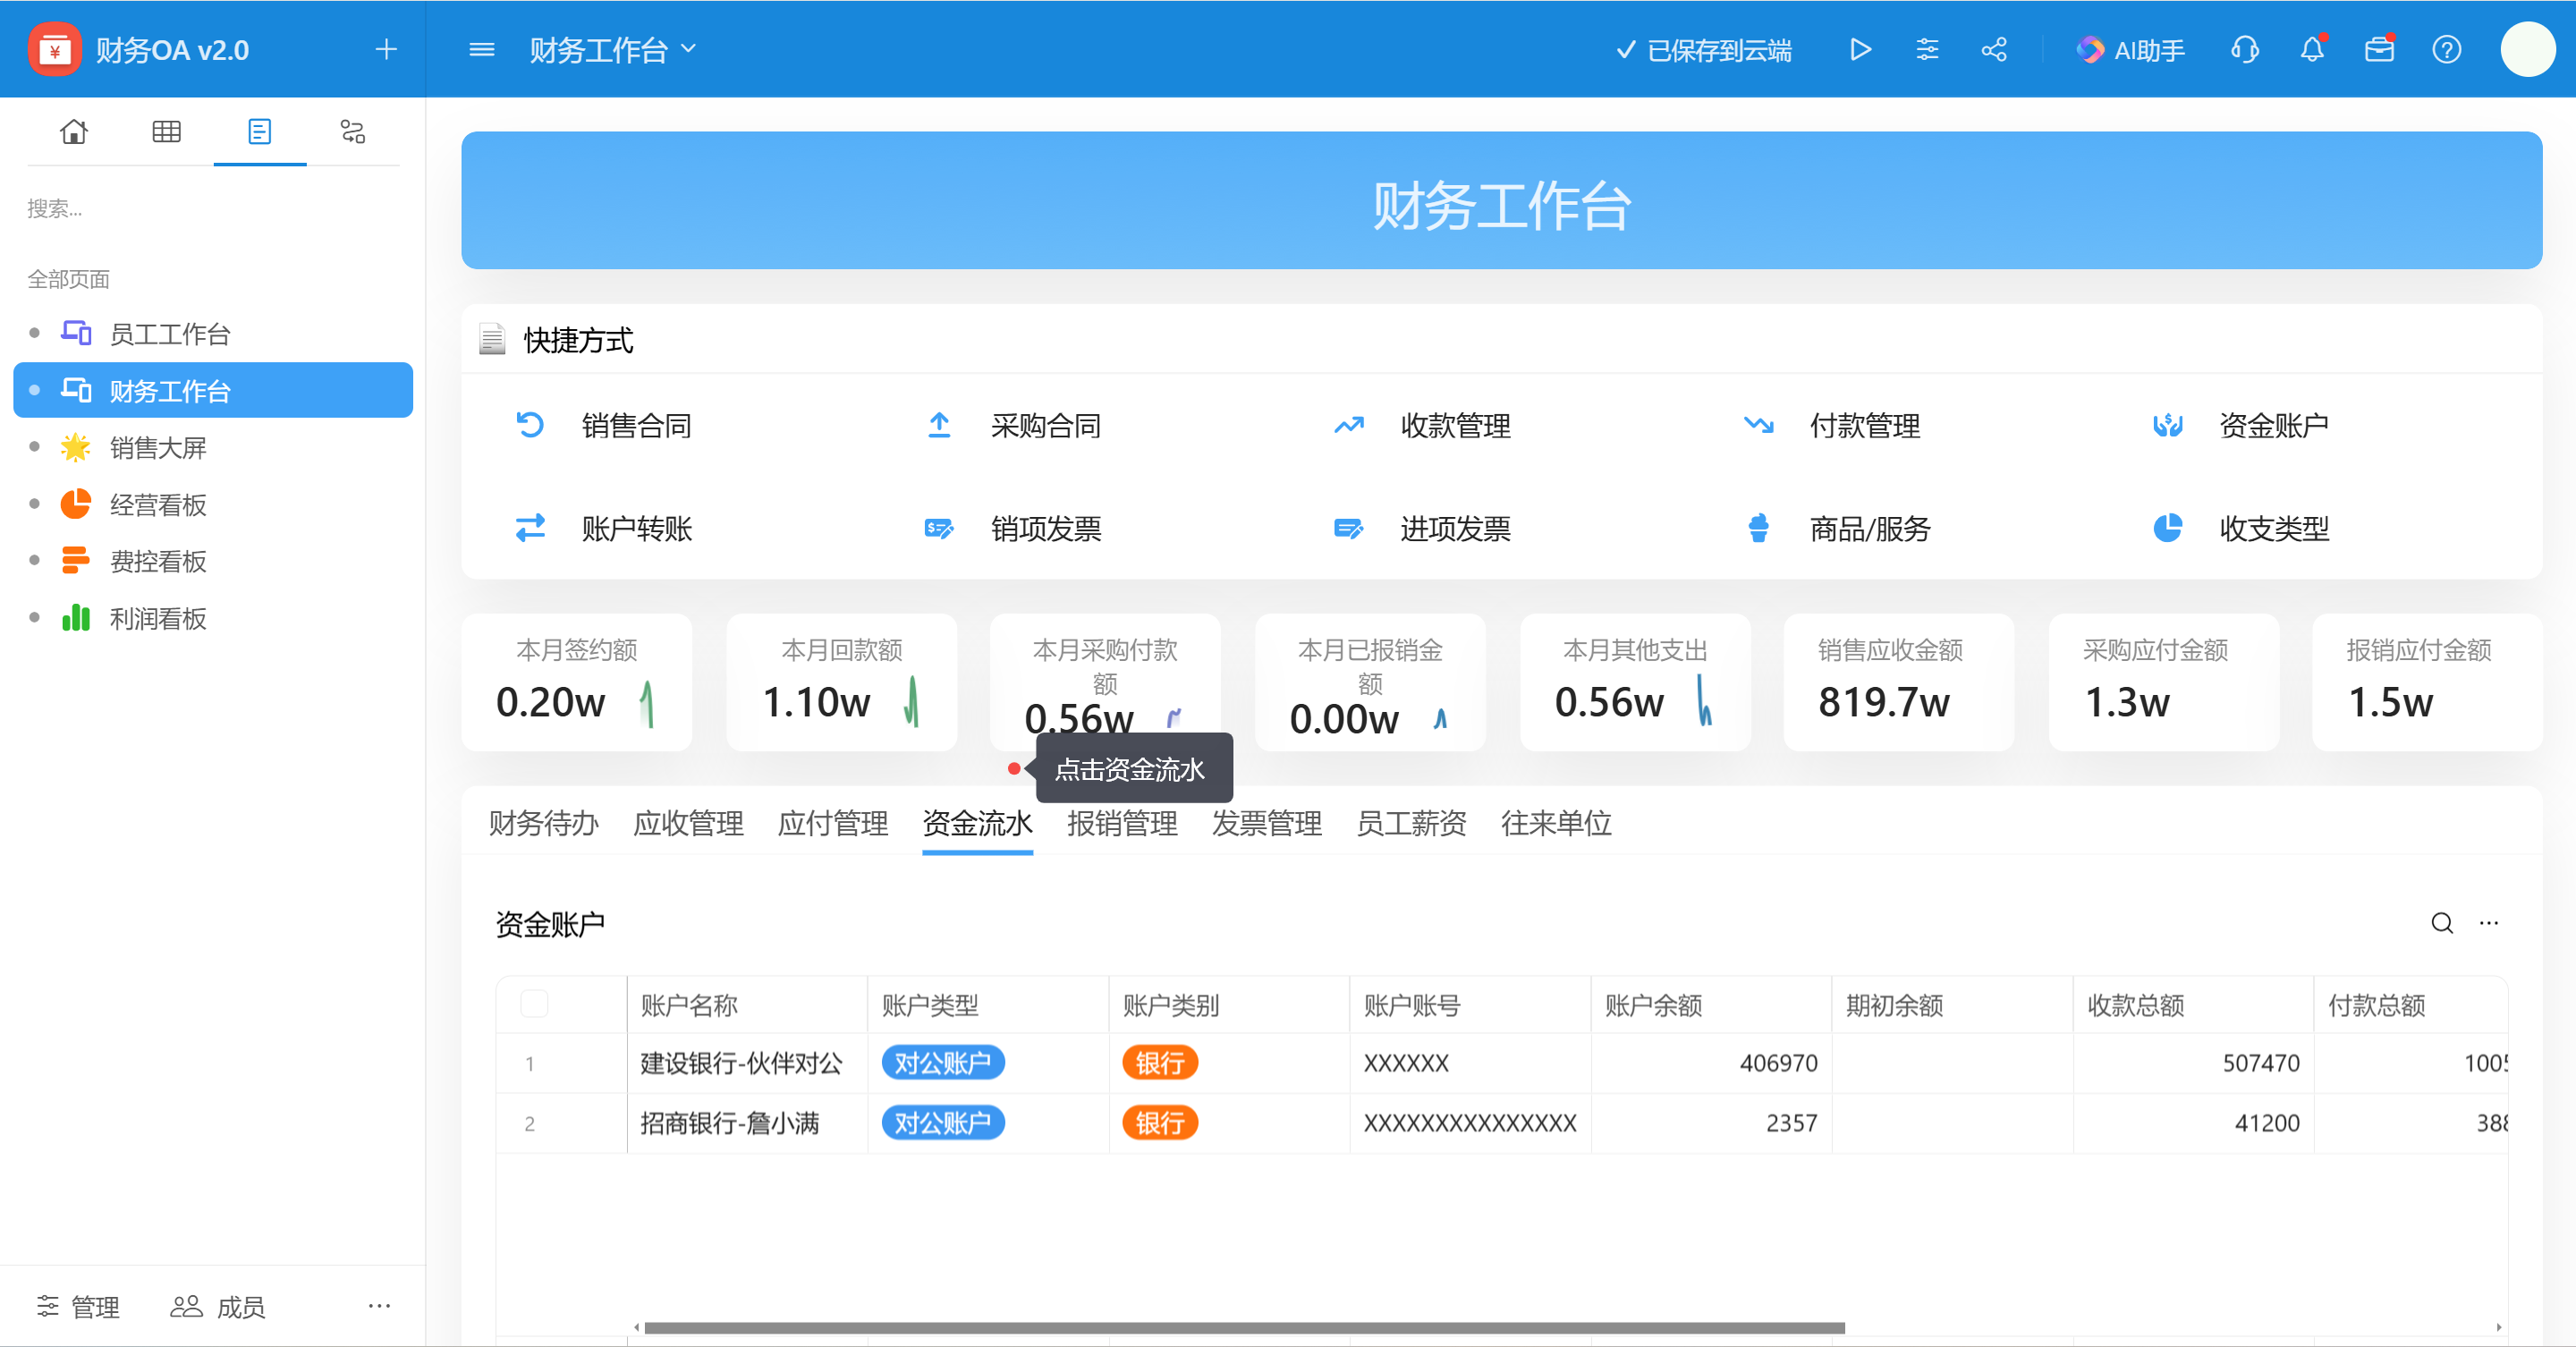2576x1347 pixels.
Task: Click the red 财务OA app logo icon
Action: pos(54,49)
